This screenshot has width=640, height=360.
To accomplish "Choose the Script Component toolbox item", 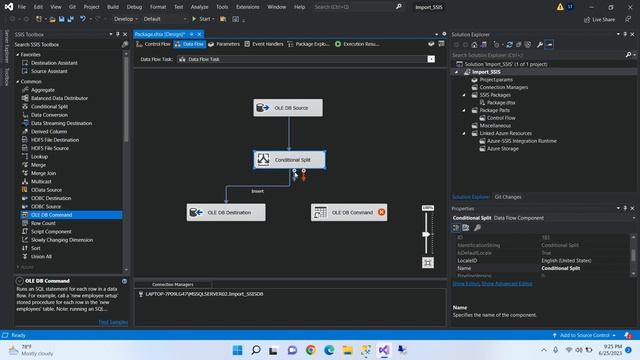I will click(x=51, y=231).
